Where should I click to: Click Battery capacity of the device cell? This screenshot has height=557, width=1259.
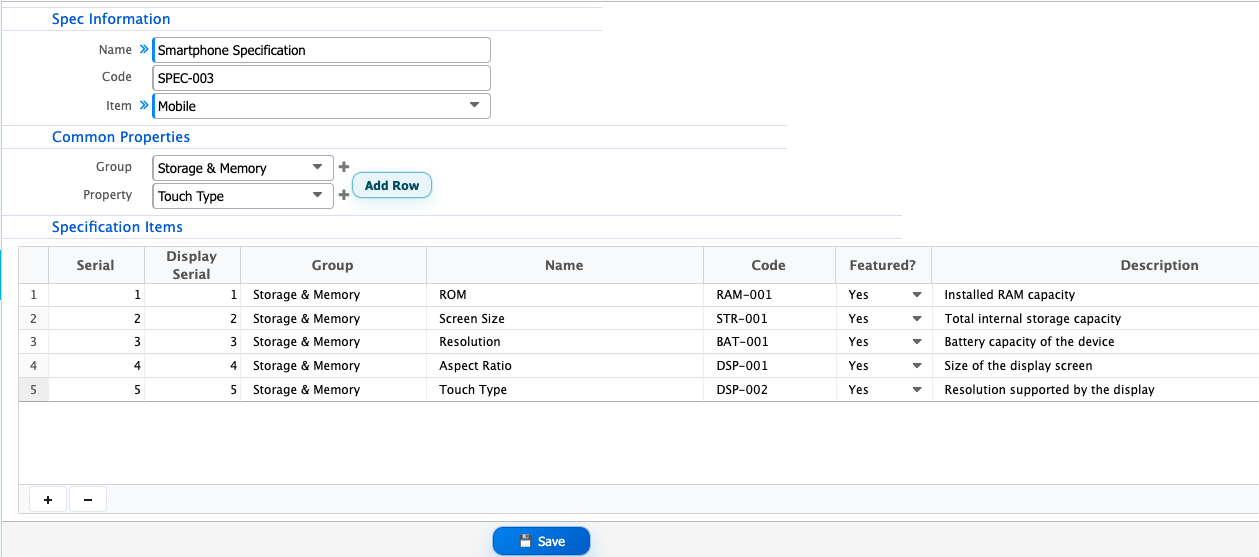click(1095, 342)
